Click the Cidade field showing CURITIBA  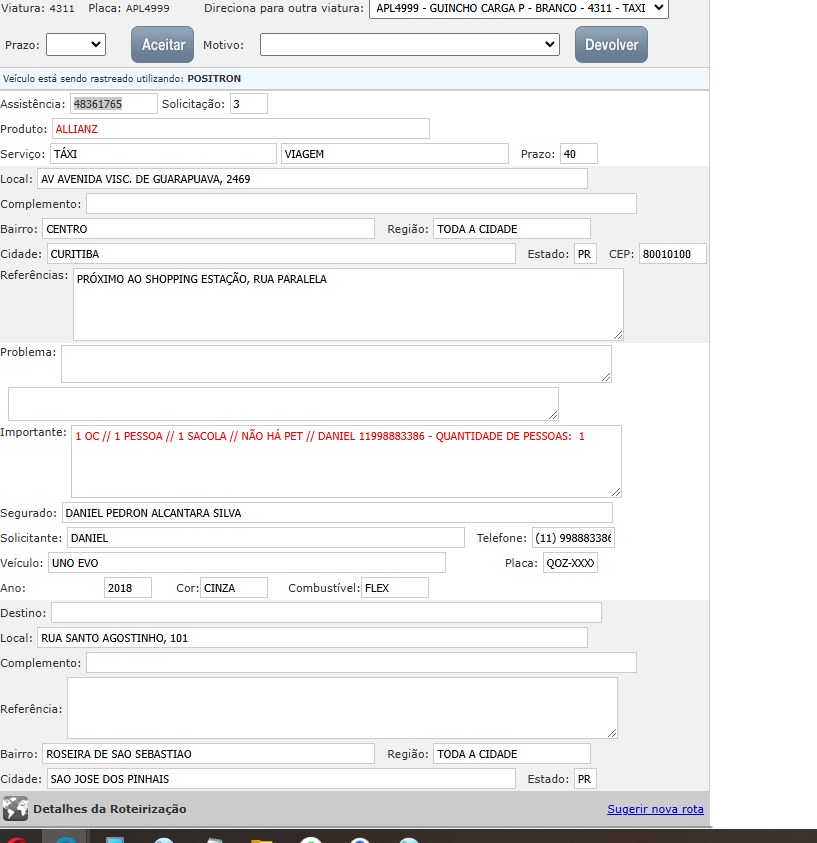(281, 254)
